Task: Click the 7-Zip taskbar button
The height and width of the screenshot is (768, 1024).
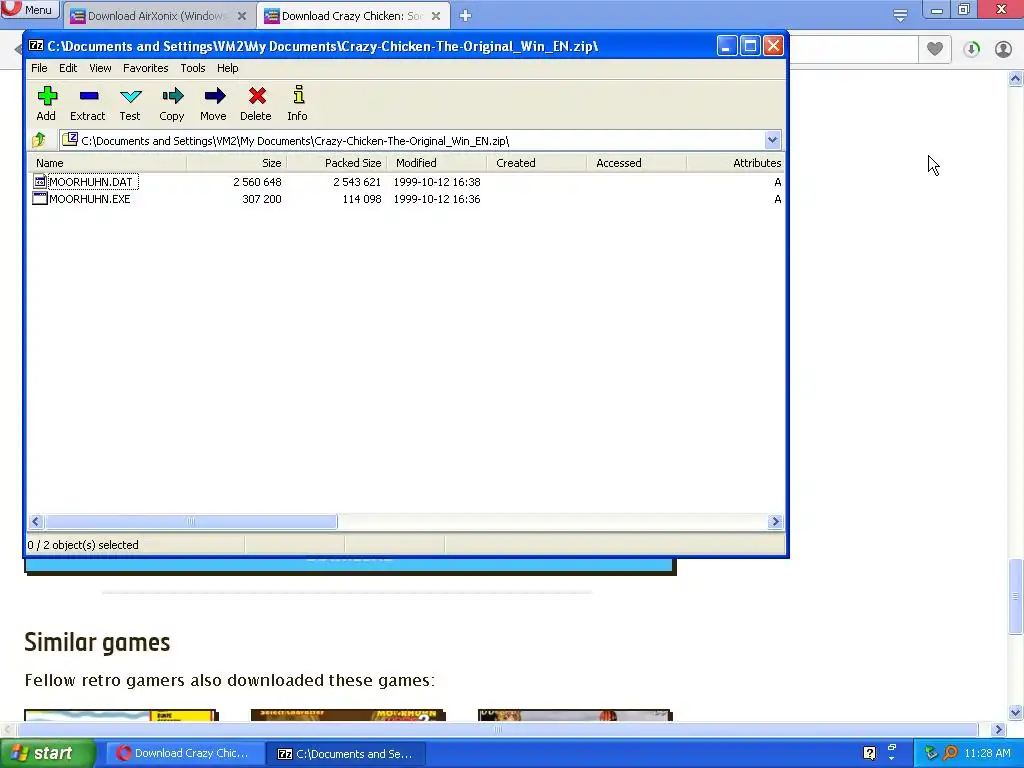Action: pos(346,753)
